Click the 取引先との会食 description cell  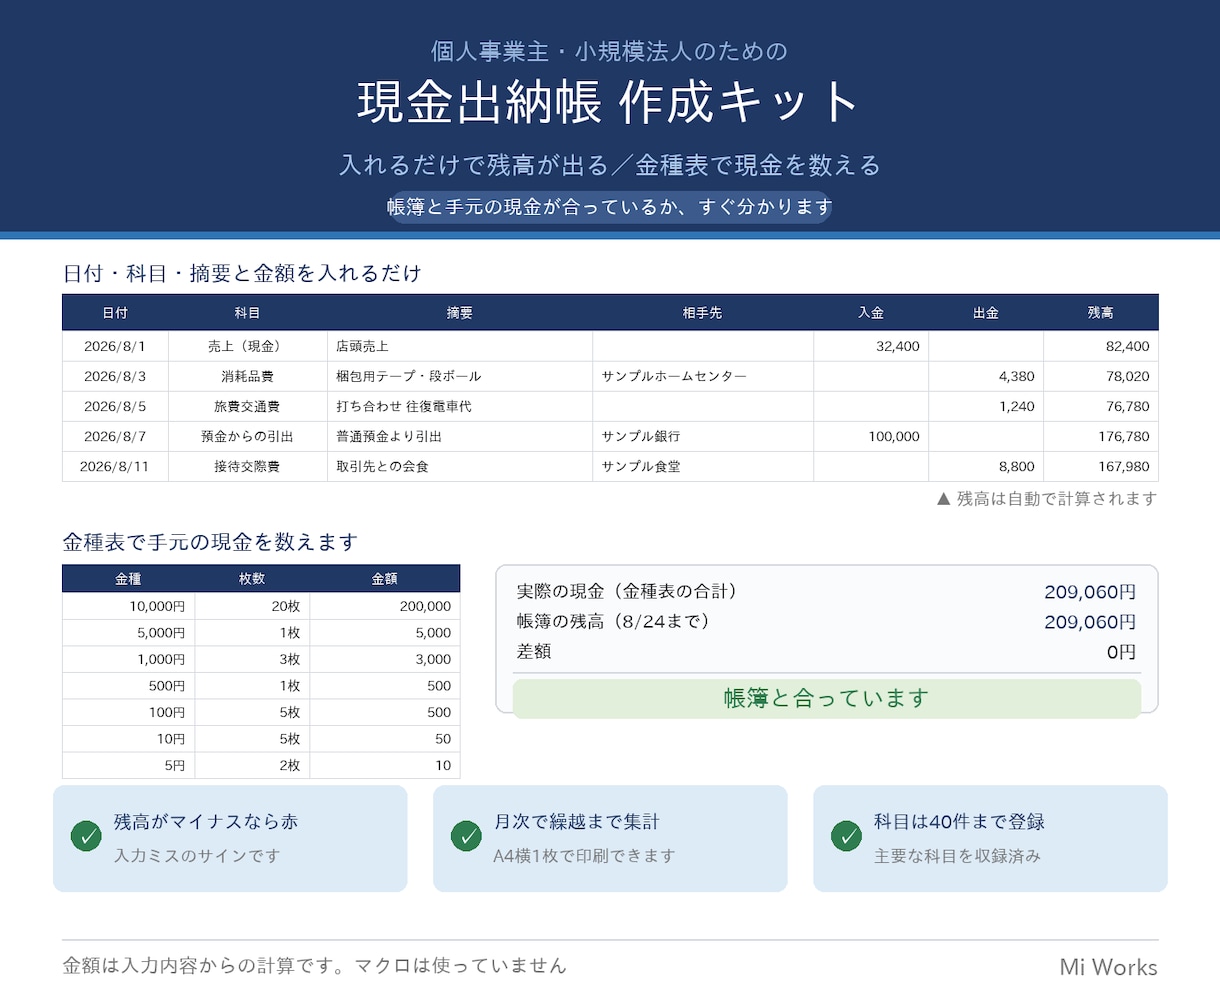(460, 466)
